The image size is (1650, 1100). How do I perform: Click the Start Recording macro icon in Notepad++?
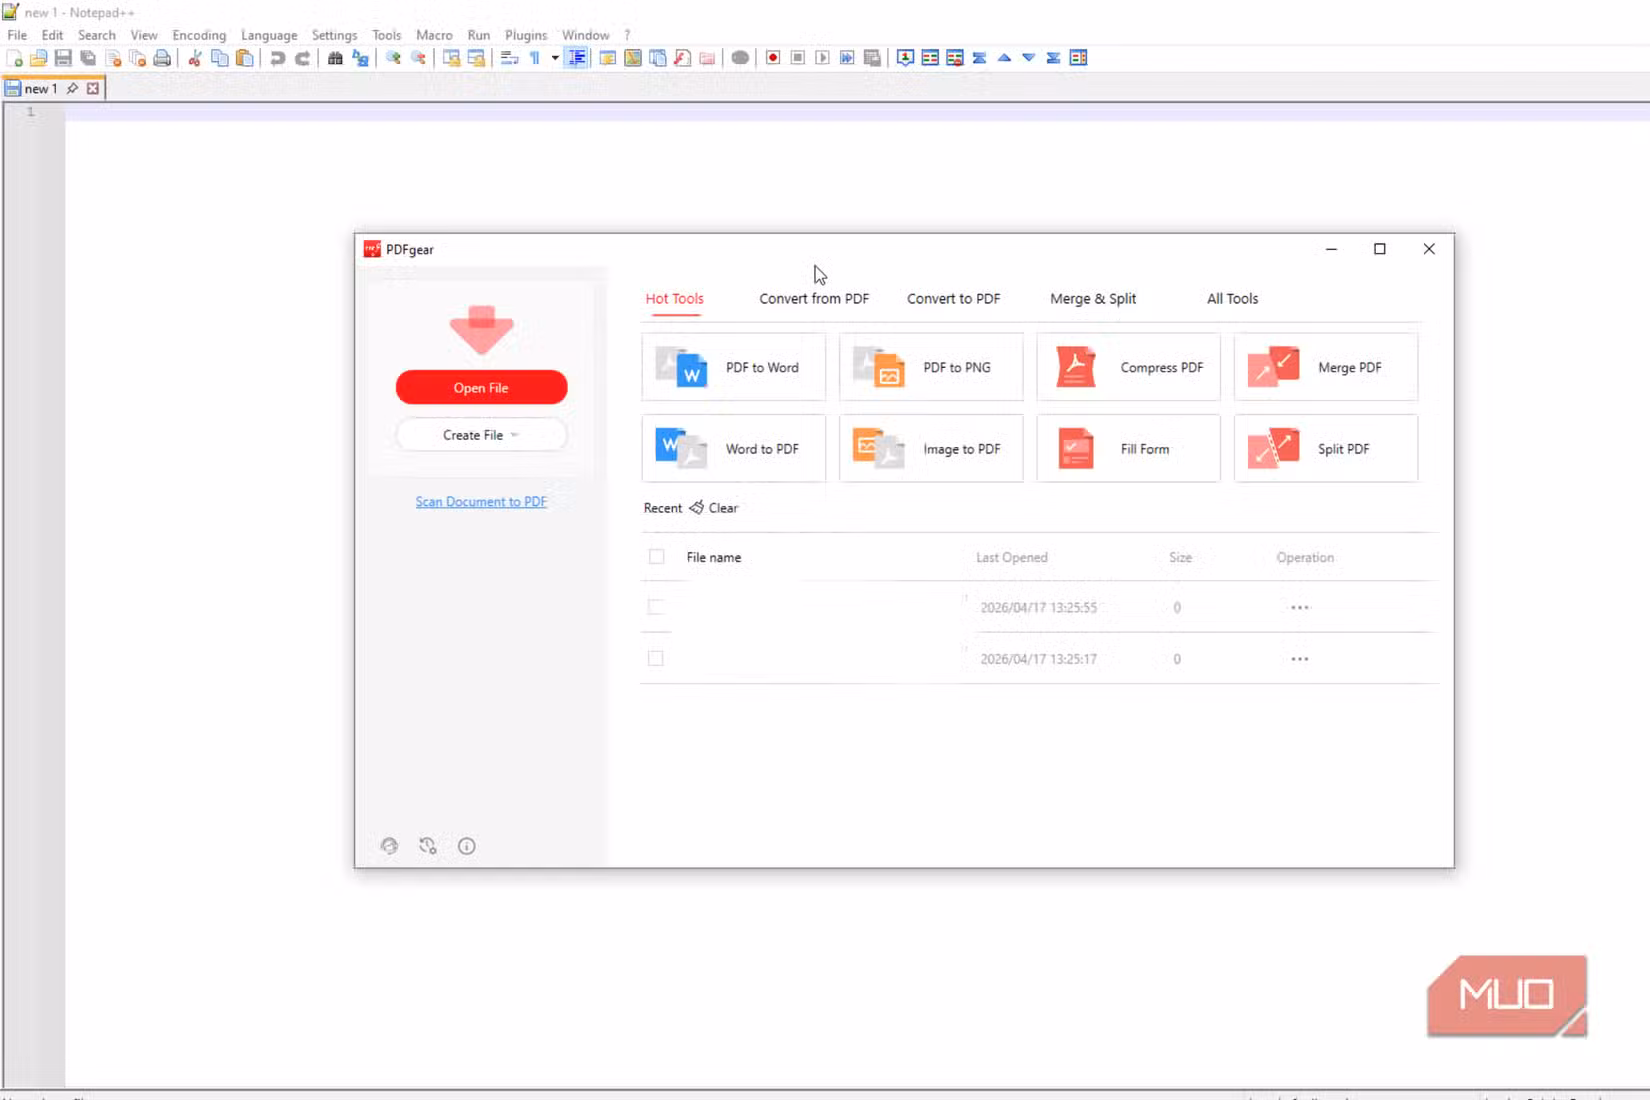[773, 58]
